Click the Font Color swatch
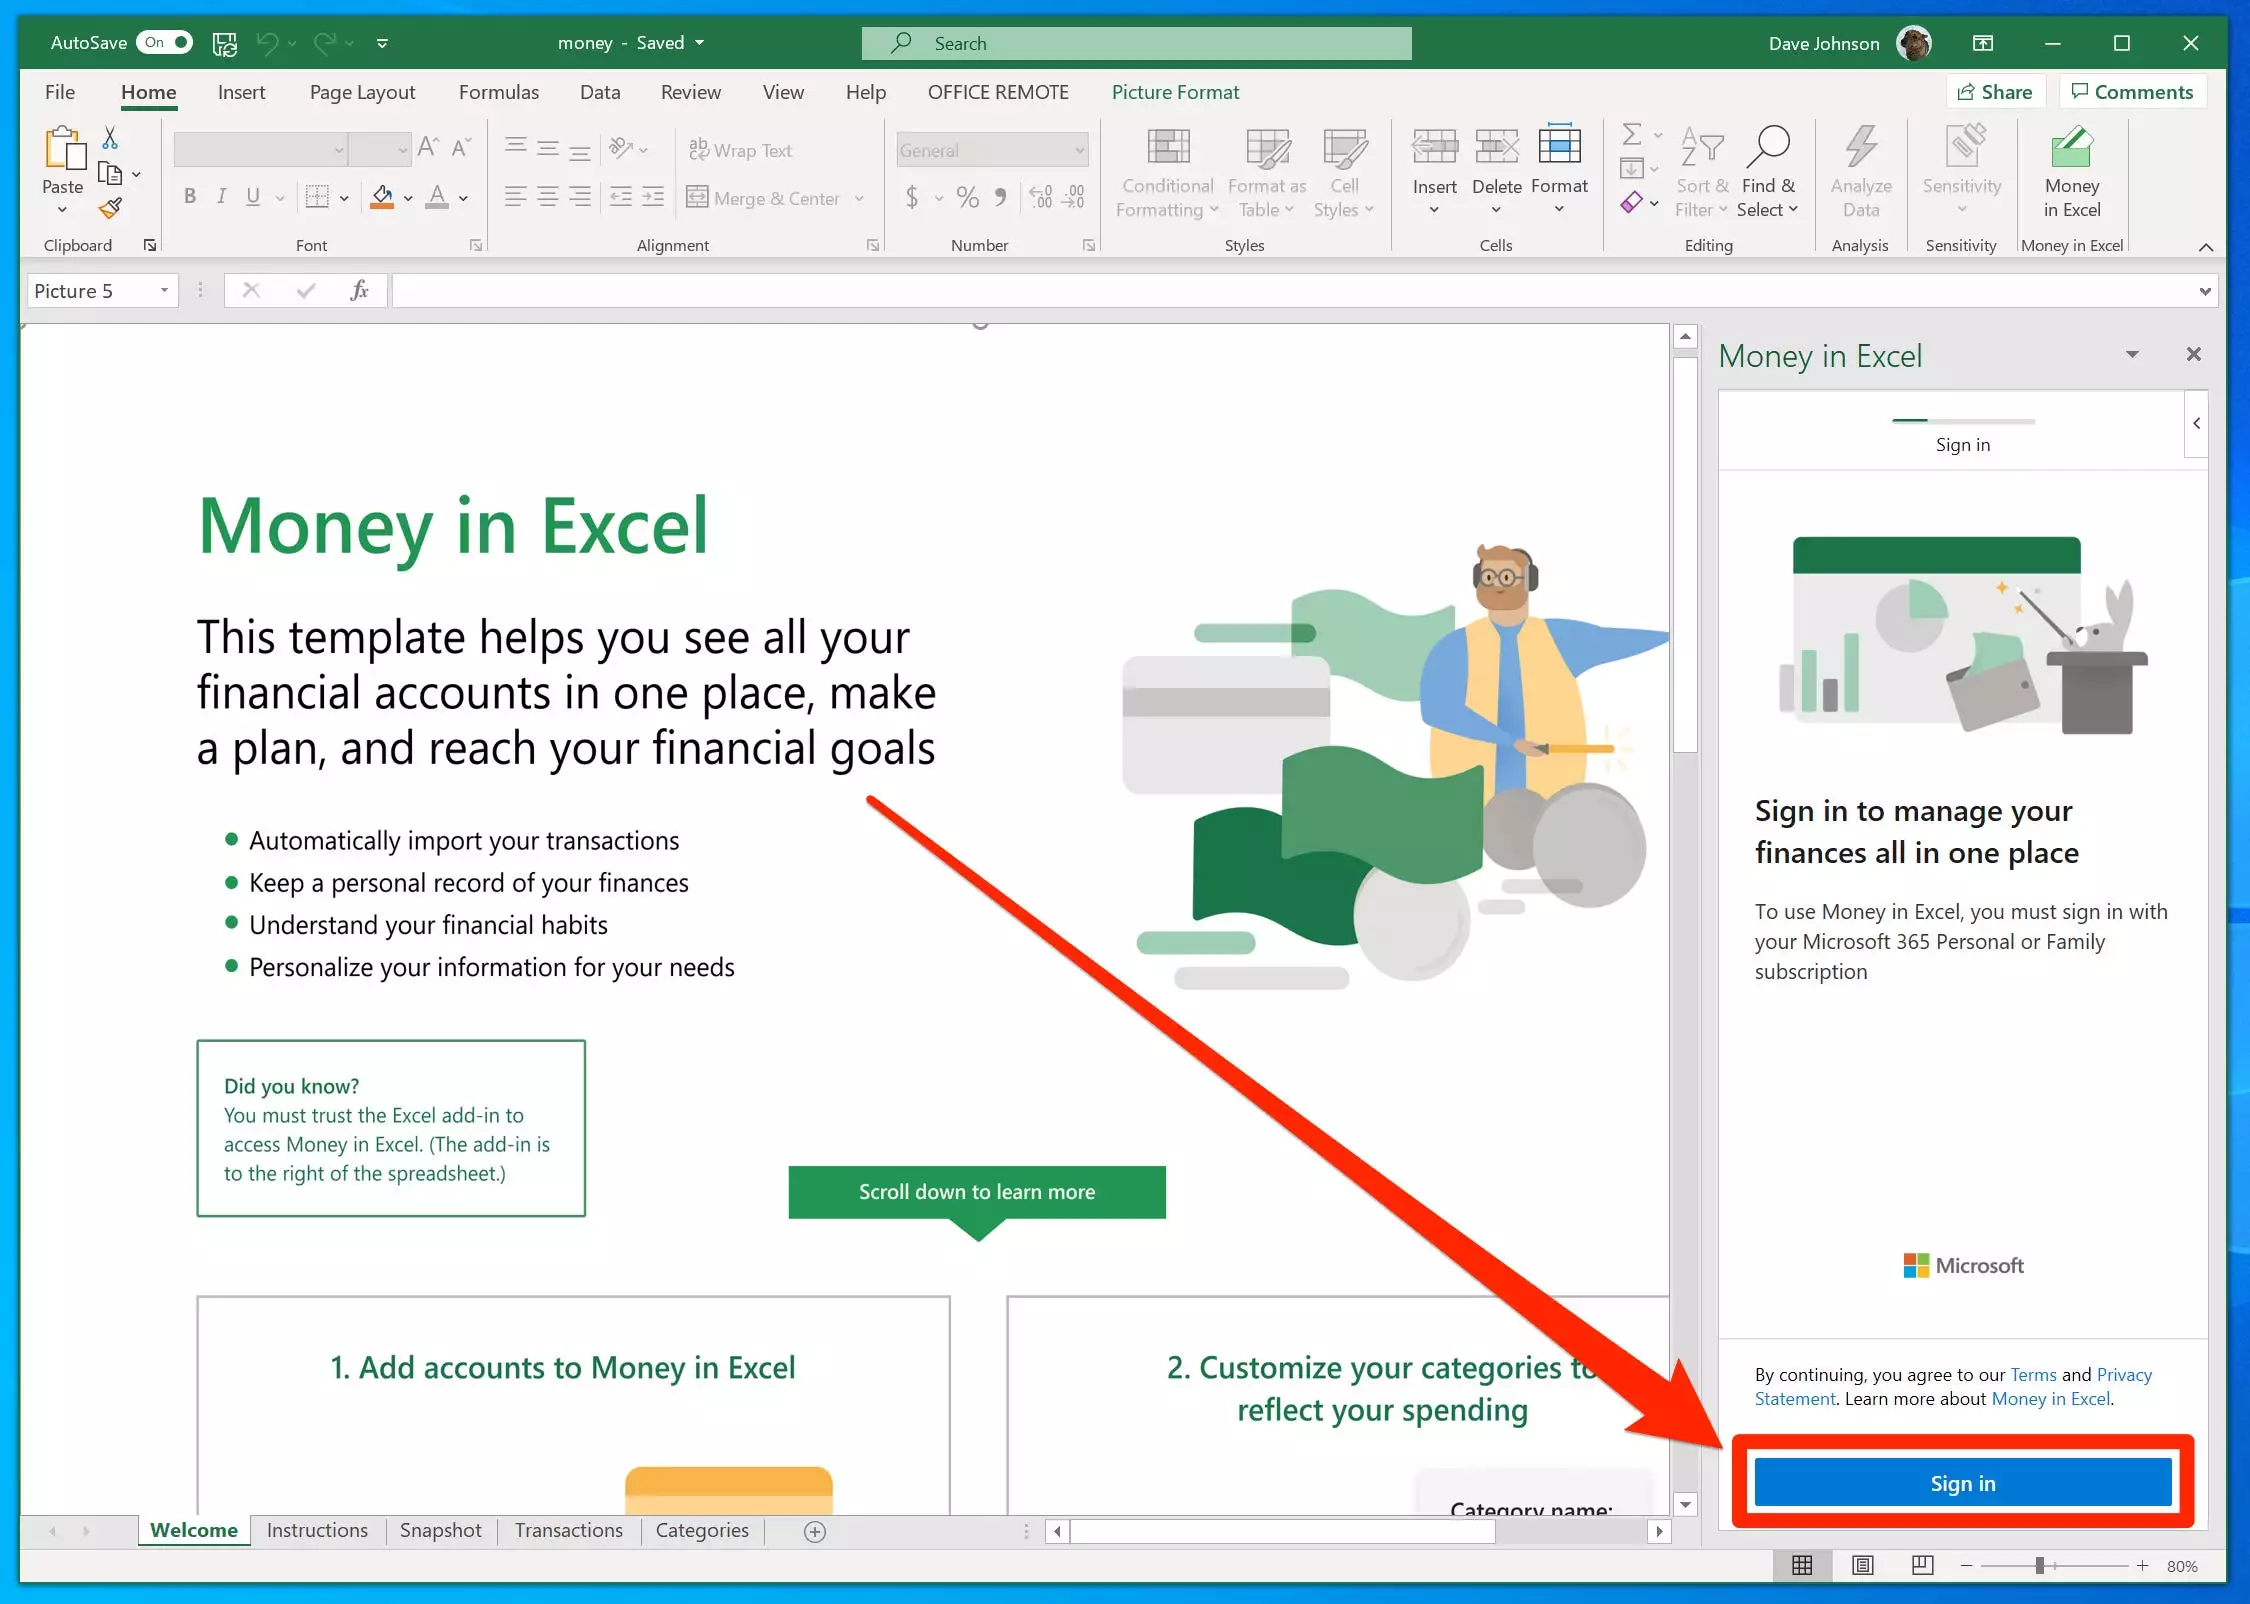The height and width of the screenshot is (1604, 2250). [x=437, y=197]
